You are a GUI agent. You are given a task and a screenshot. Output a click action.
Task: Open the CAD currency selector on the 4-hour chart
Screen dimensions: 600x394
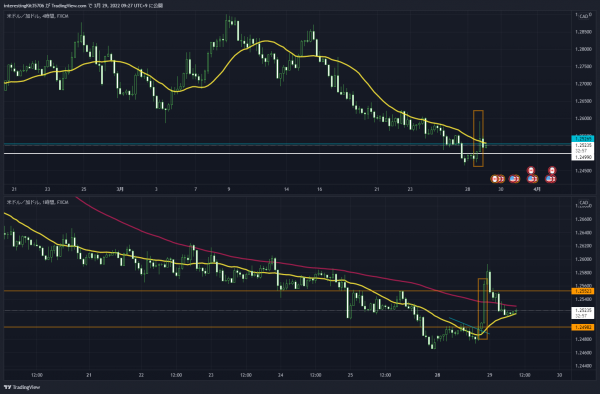click(x=584, y=16)
